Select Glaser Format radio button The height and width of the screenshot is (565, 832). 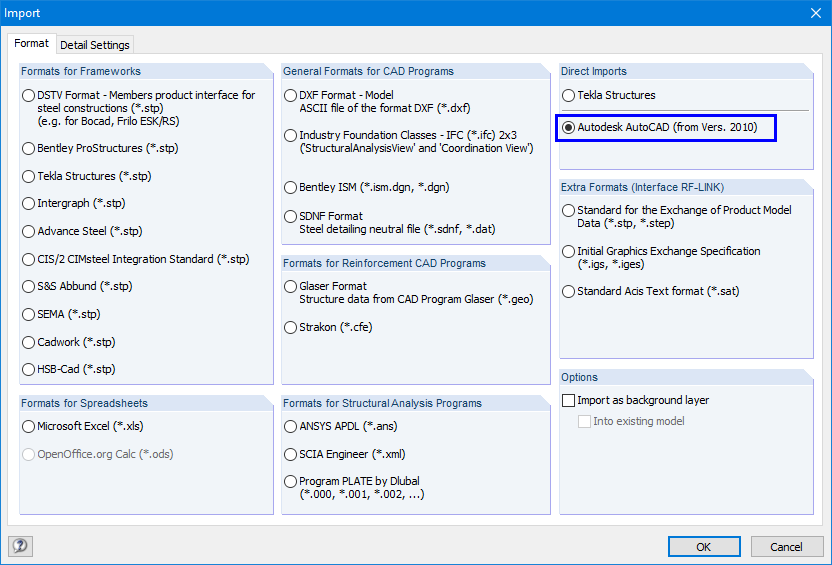click(290, 287)
